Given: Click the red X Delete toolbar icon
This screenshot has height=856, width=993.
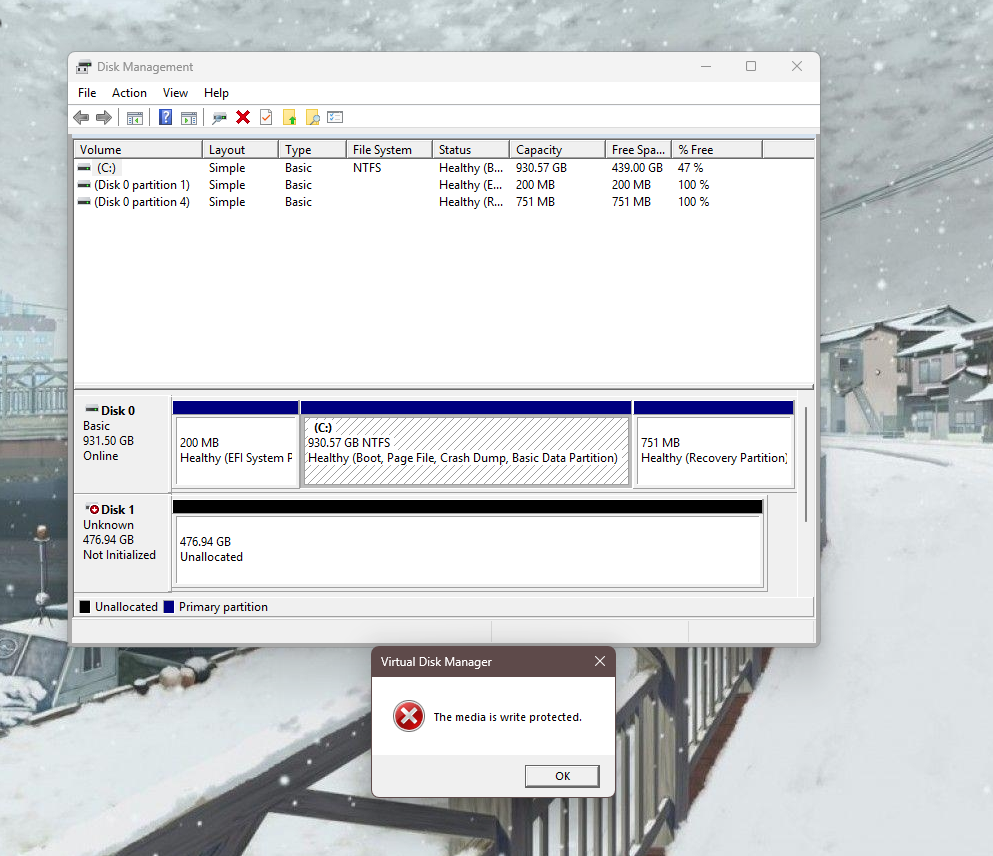Looking at the screenshot, I should tap(243, 118).
